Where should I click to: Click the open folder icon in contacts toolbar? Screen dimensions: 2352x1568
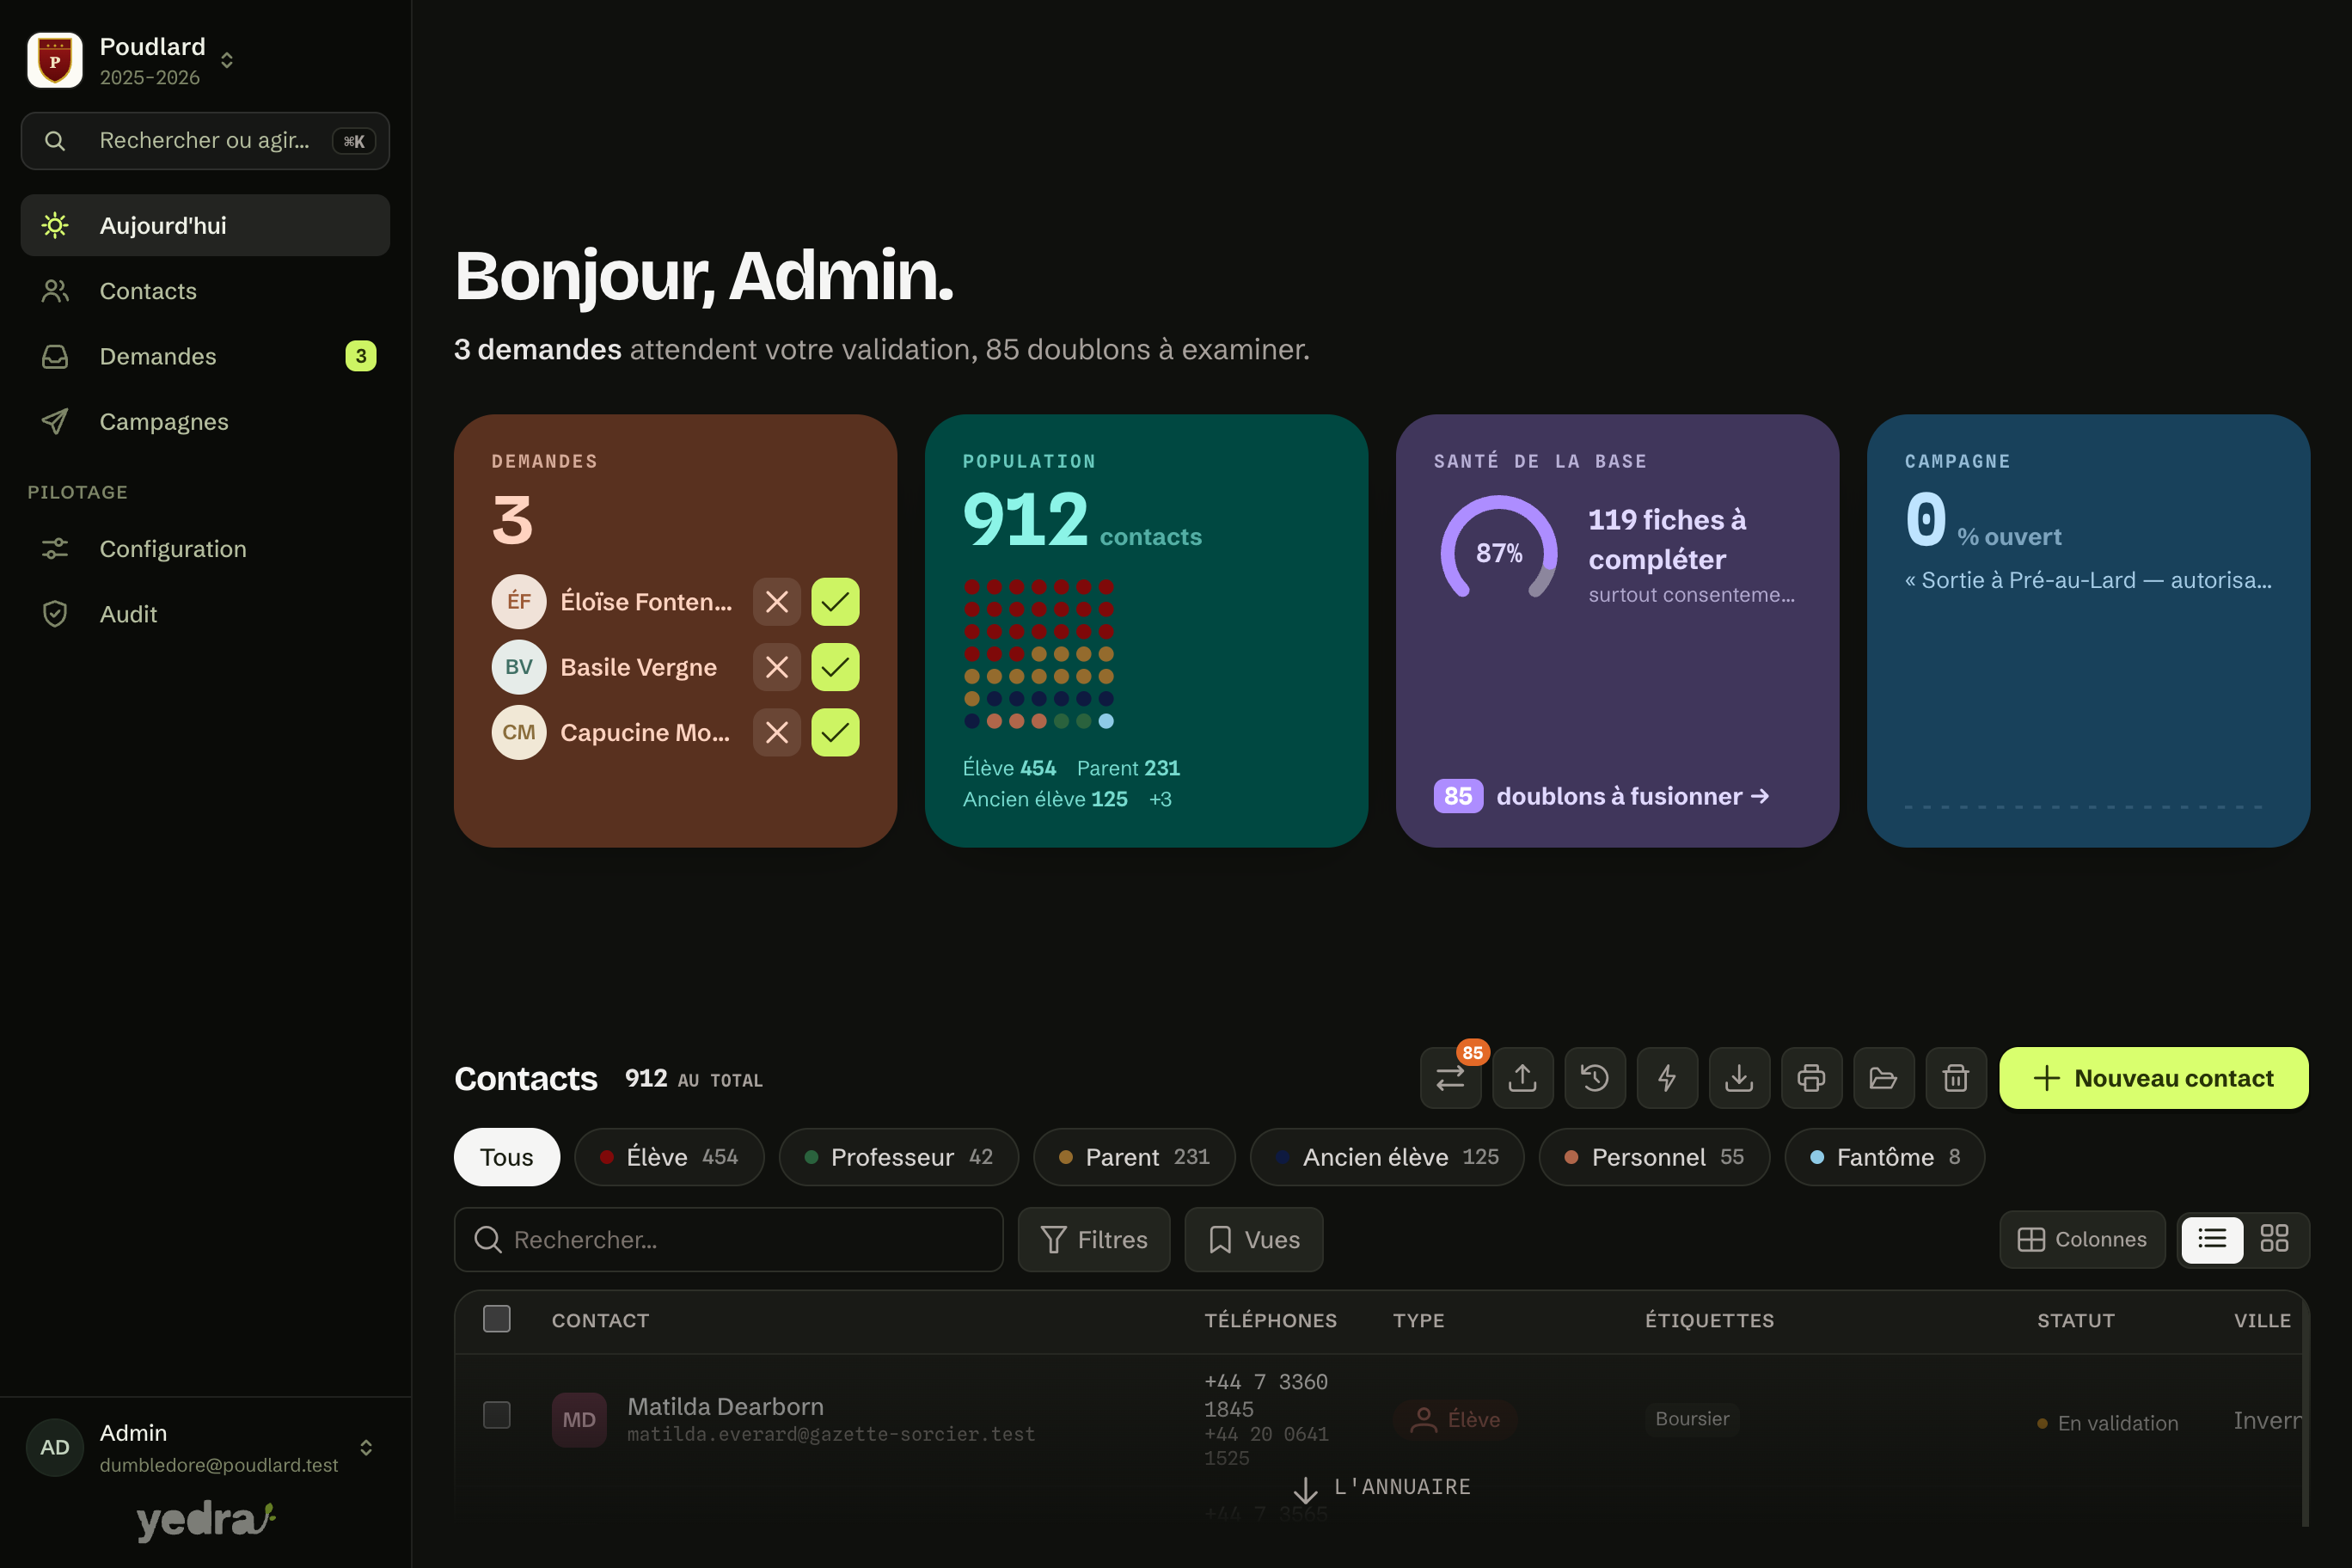pyautogui.click(x=1884, y=1078)
